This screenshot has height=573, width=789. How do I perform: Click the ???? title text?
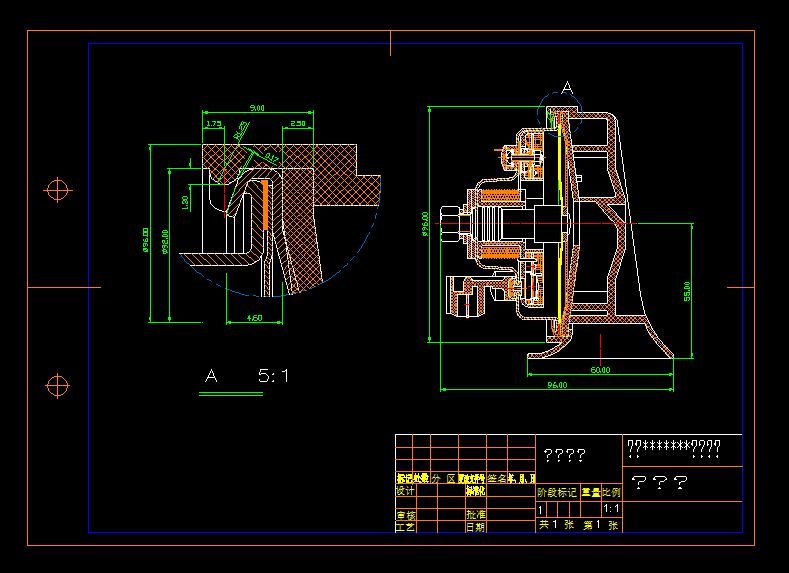point(564,456)
